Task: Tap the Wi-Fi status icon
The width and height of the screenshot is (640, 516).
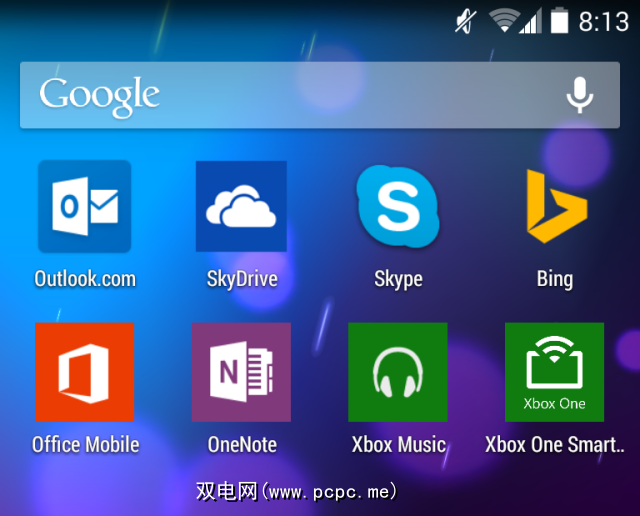Action: [504, 20]
